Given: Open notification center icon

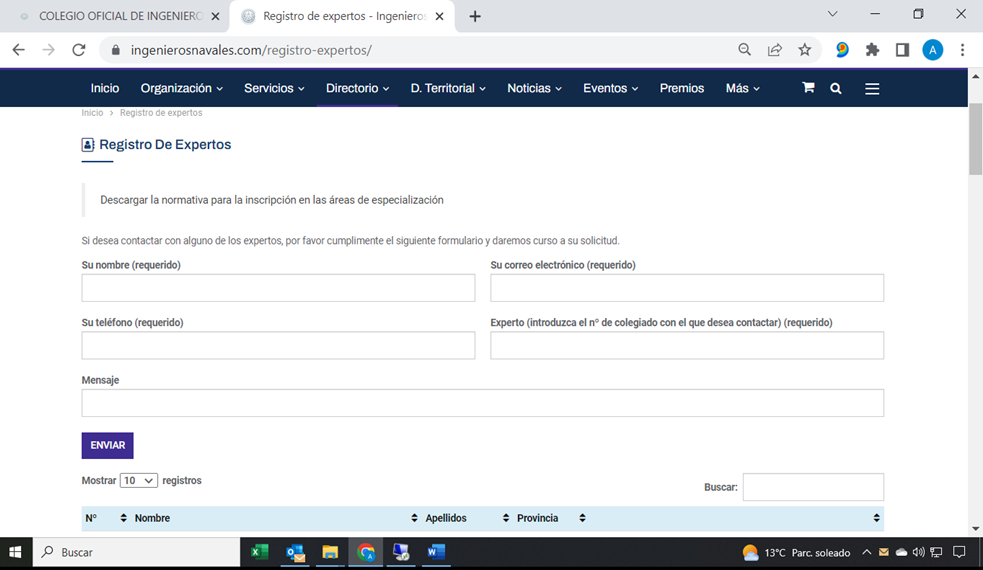Looking at the screenshot, I should [959, 552].
